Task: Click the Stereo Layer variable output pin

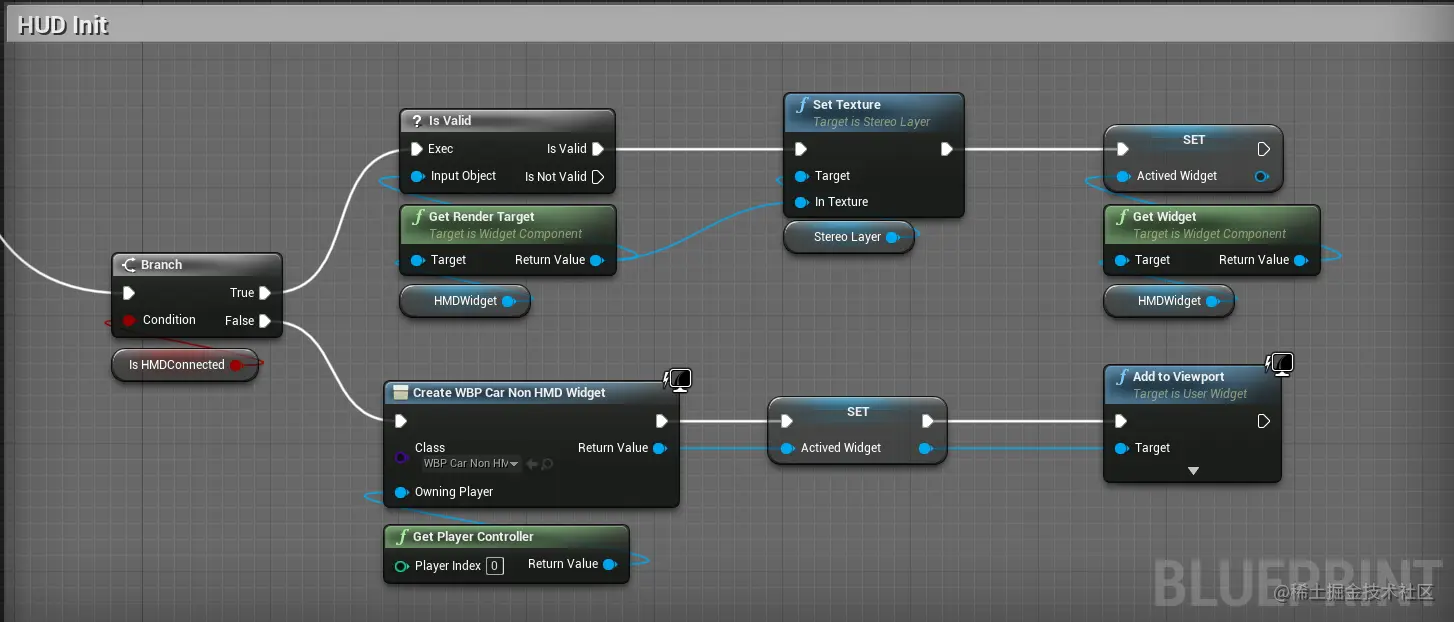Action: tap(893, 237)
